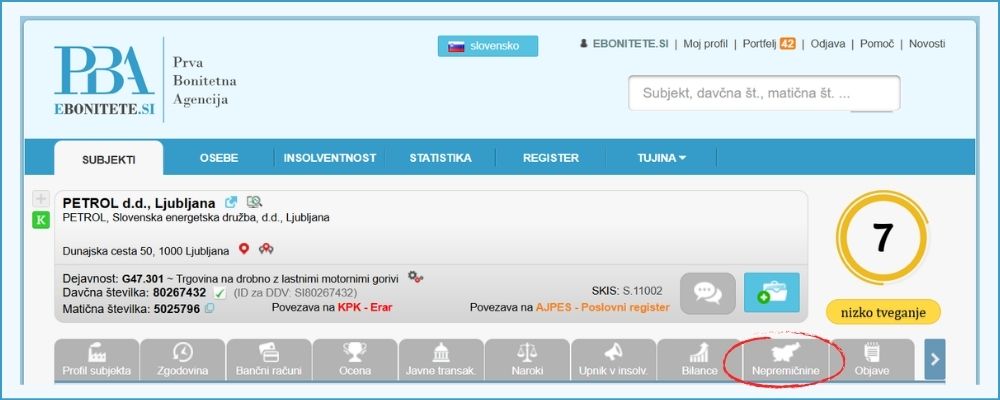Screen dimensions: 1000x400
Task: Open the gray chat bubbles button
Action: (x=708, y=293)
